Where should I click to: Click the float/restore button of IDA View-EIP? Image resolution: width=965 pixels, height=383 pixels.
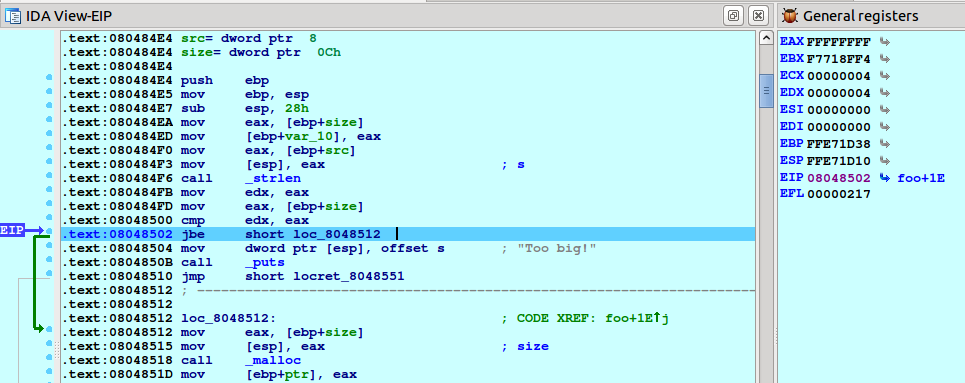734,15
